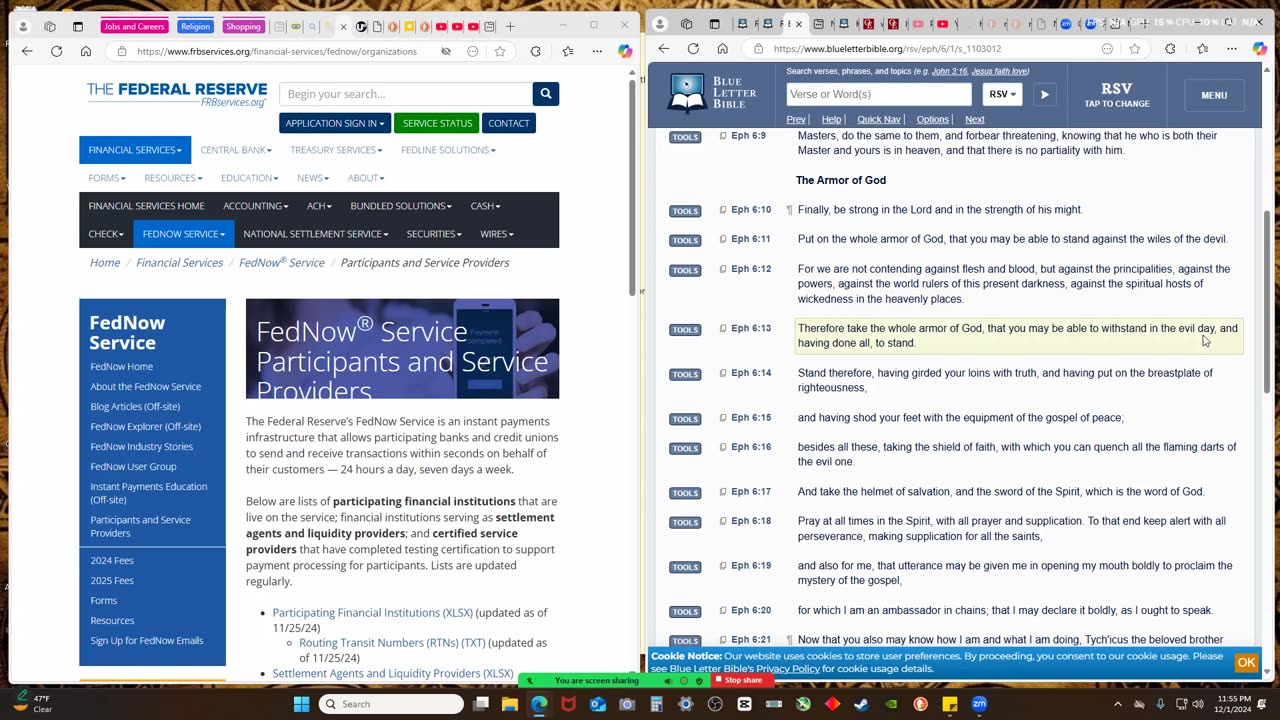Click the TOOLS badge for Eph 6:13
The height and width of the screenshot is (720, 1280).
click(x=685, y=330)
